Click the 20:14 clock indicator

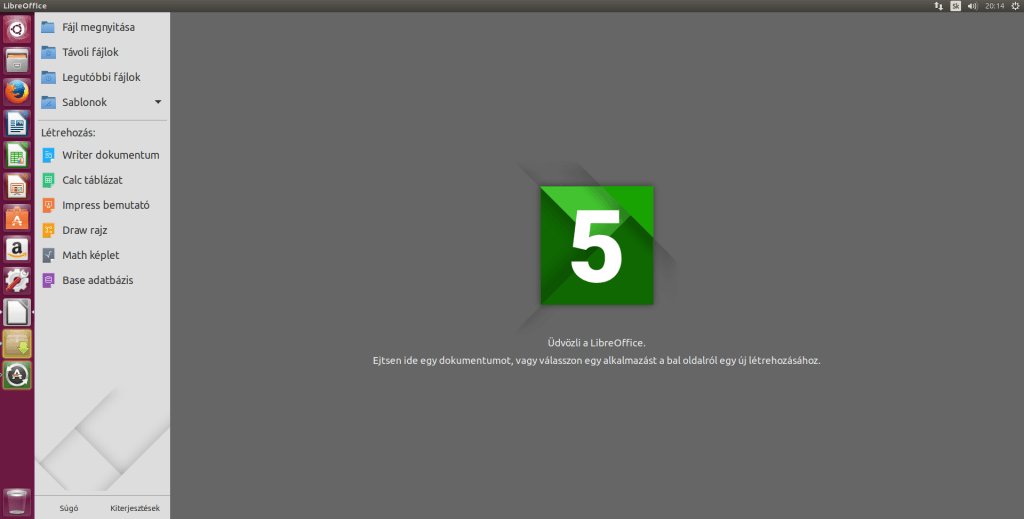[x=995, y=6]
